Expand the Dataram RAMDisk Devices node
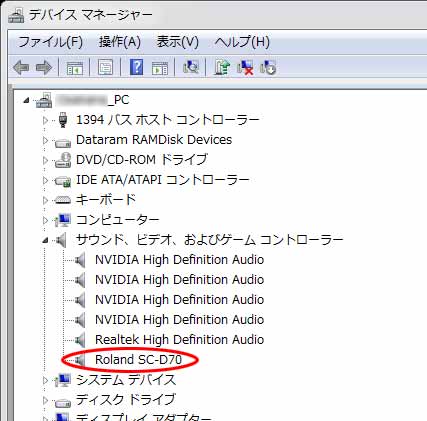The image size is (427, 421). point(45,140)
